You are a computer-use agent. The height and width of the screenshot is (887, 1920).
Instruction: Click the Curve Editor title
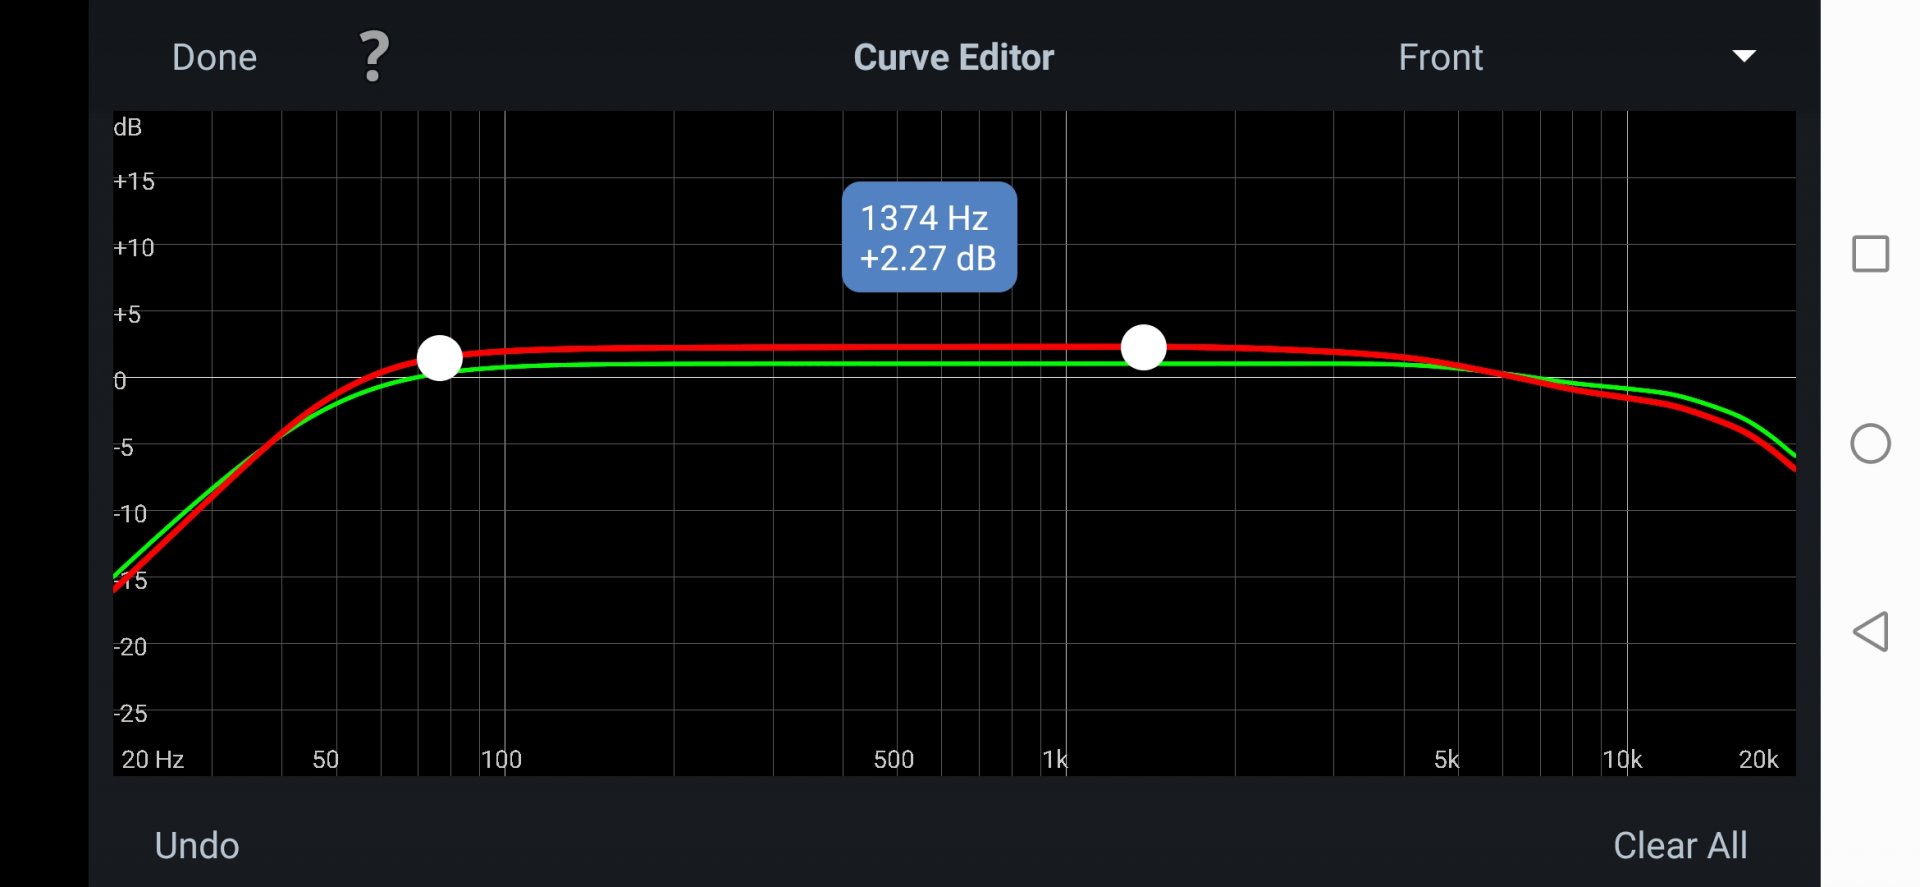tap(953, 57)
